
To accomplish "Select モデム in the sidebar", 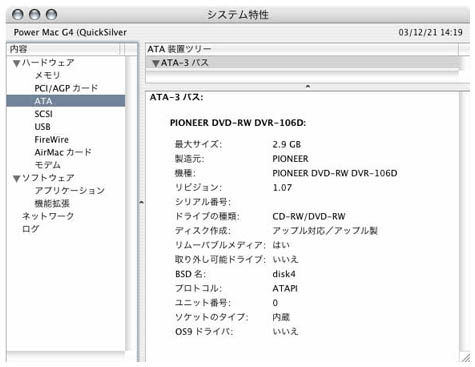I will 47,165.
